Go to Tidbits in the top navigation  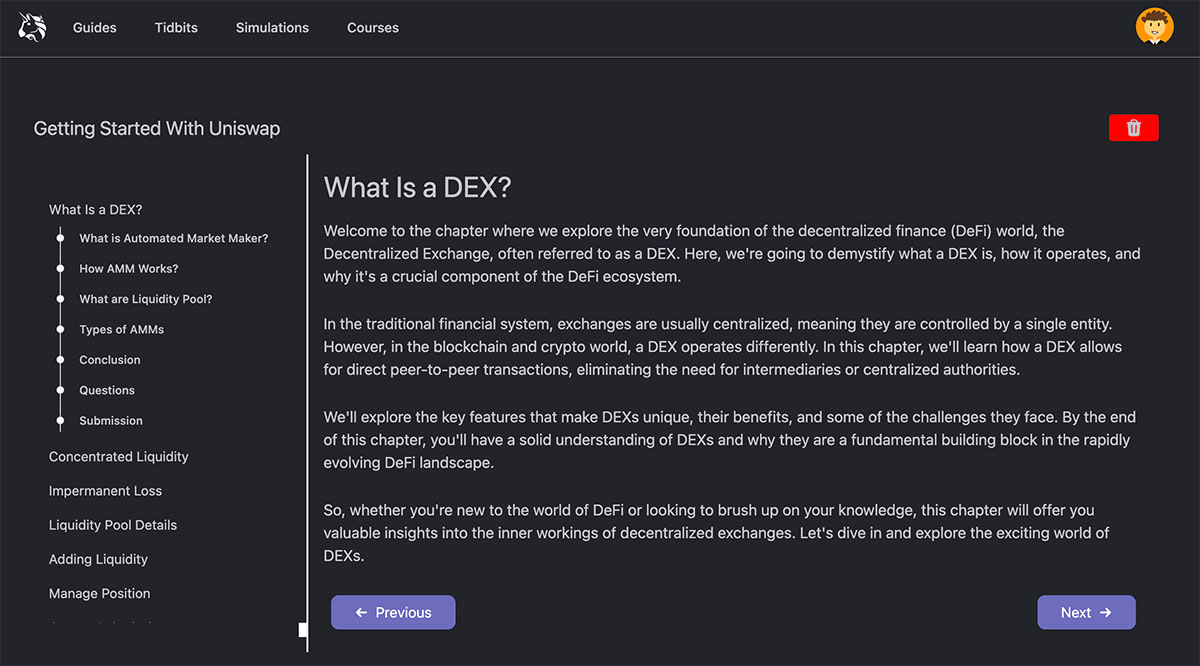(176, 28)
